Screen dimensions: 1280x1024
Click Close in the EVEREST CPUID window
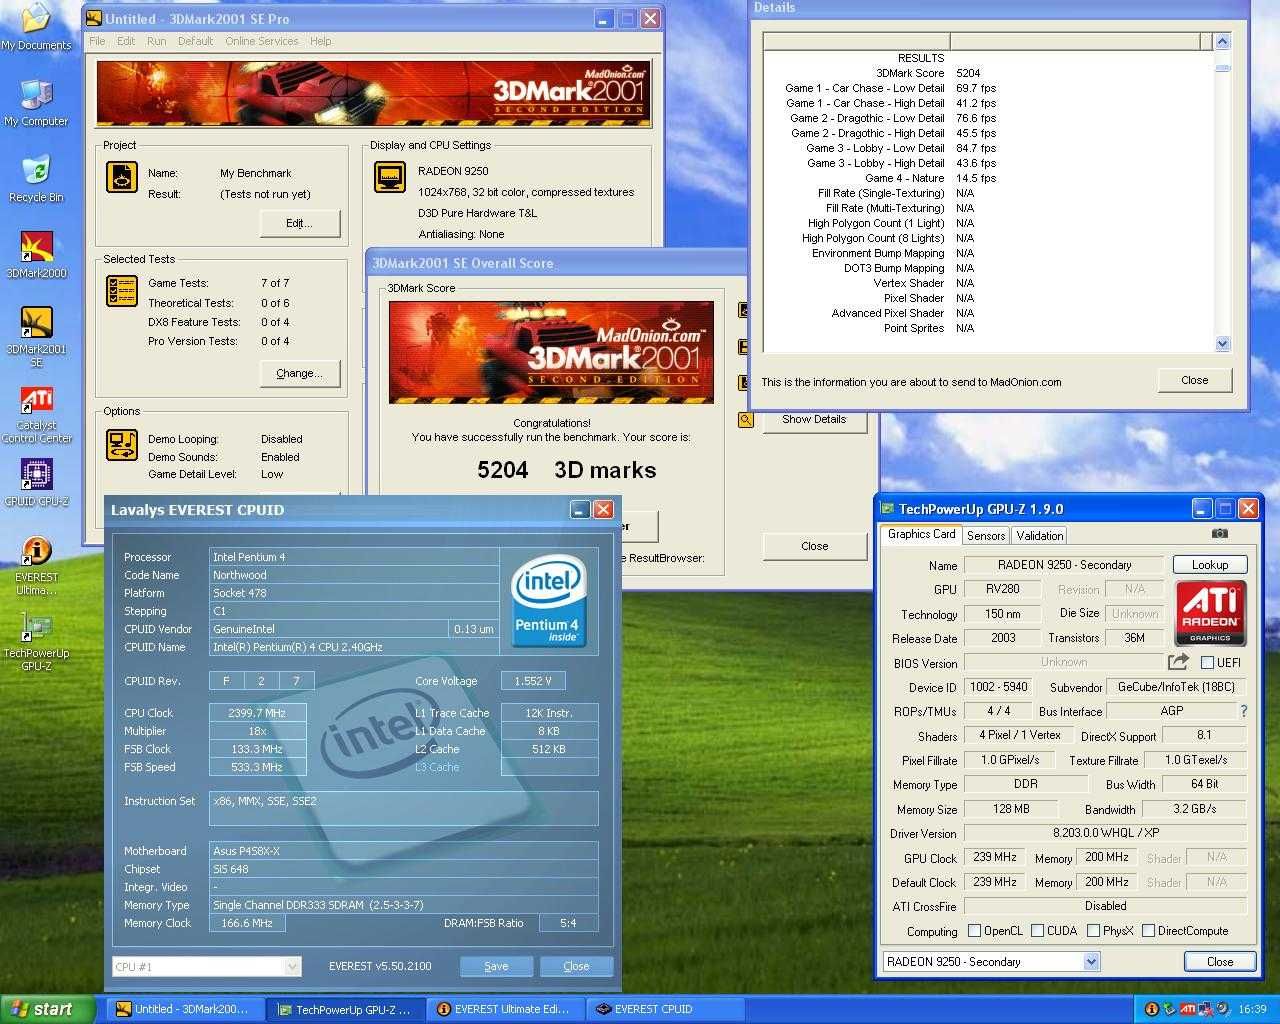click(576, 967)
